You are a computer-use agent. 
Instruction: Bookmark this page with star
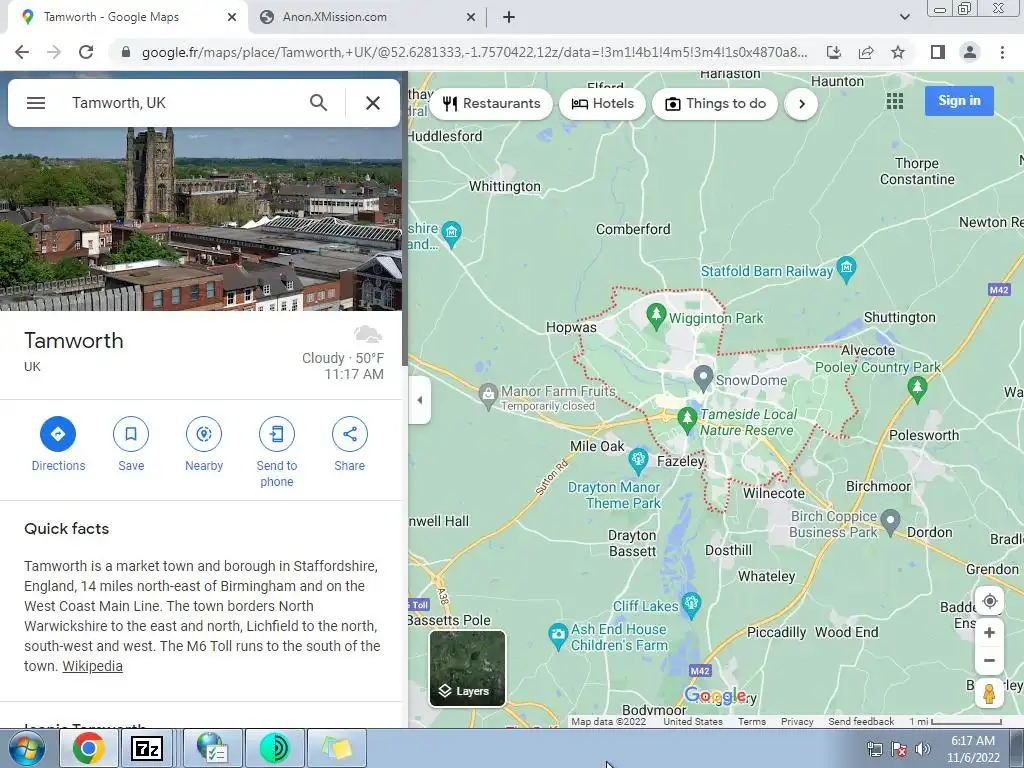click(x=898, y=52)
